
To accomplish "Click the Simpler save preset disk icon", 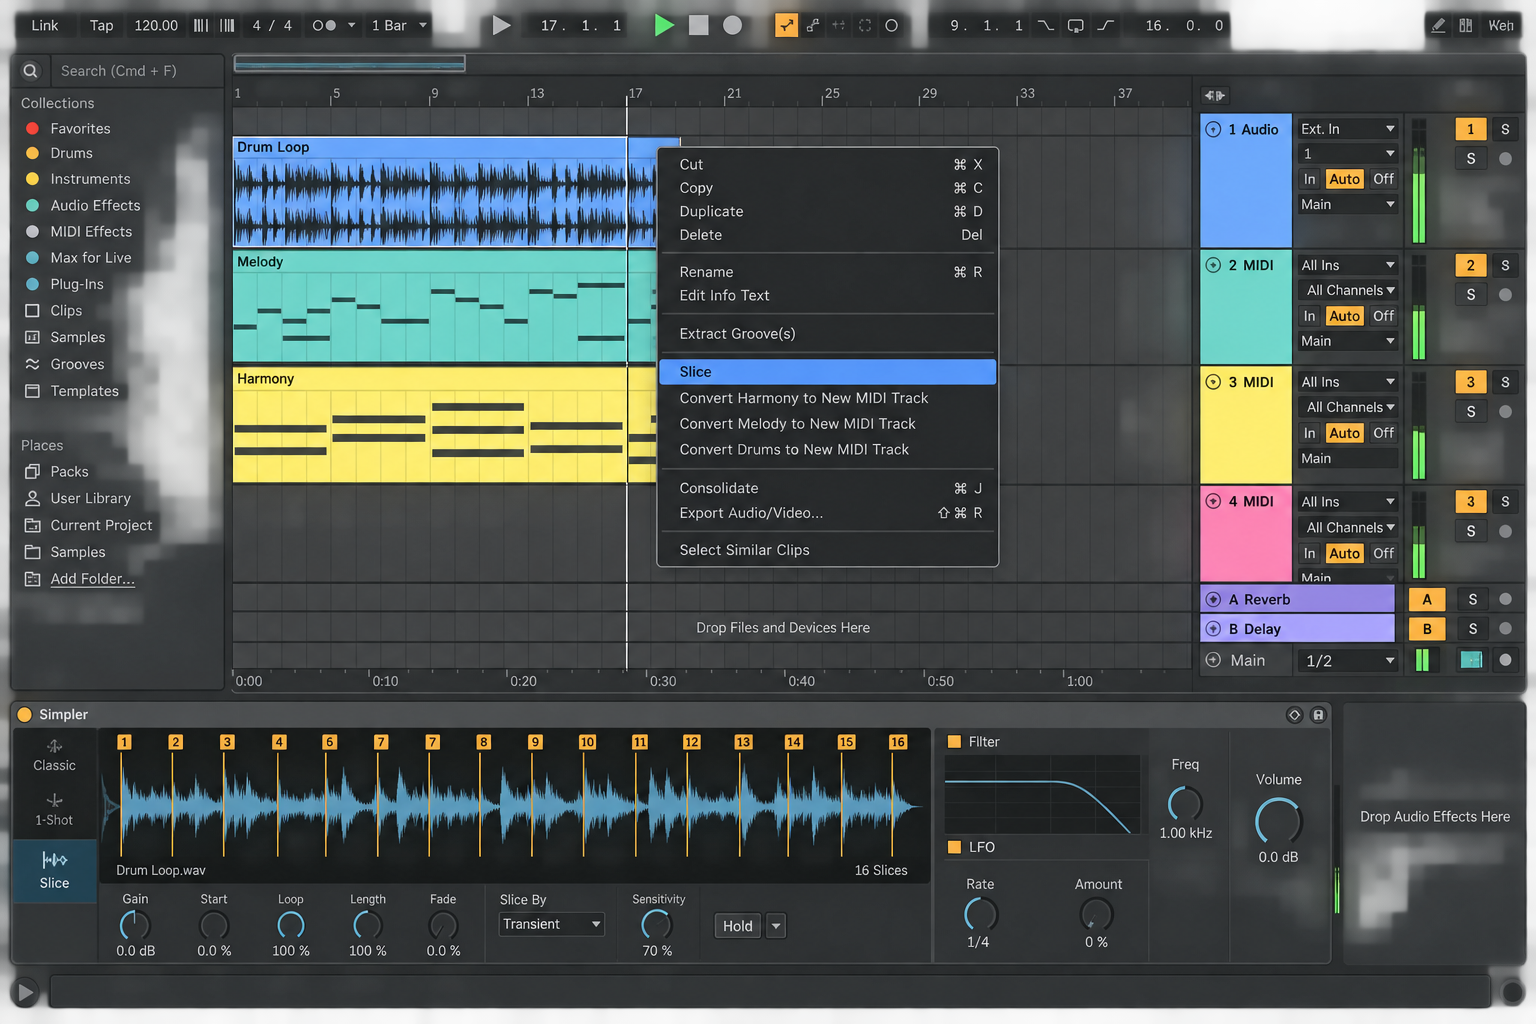I will (x=1318, y=714).
